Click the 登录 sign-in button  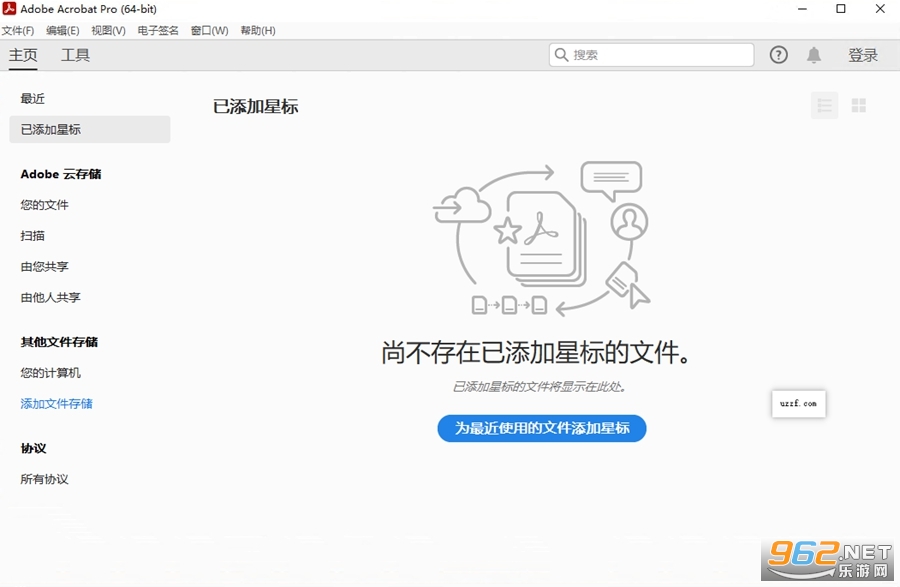tap(863, 55)
